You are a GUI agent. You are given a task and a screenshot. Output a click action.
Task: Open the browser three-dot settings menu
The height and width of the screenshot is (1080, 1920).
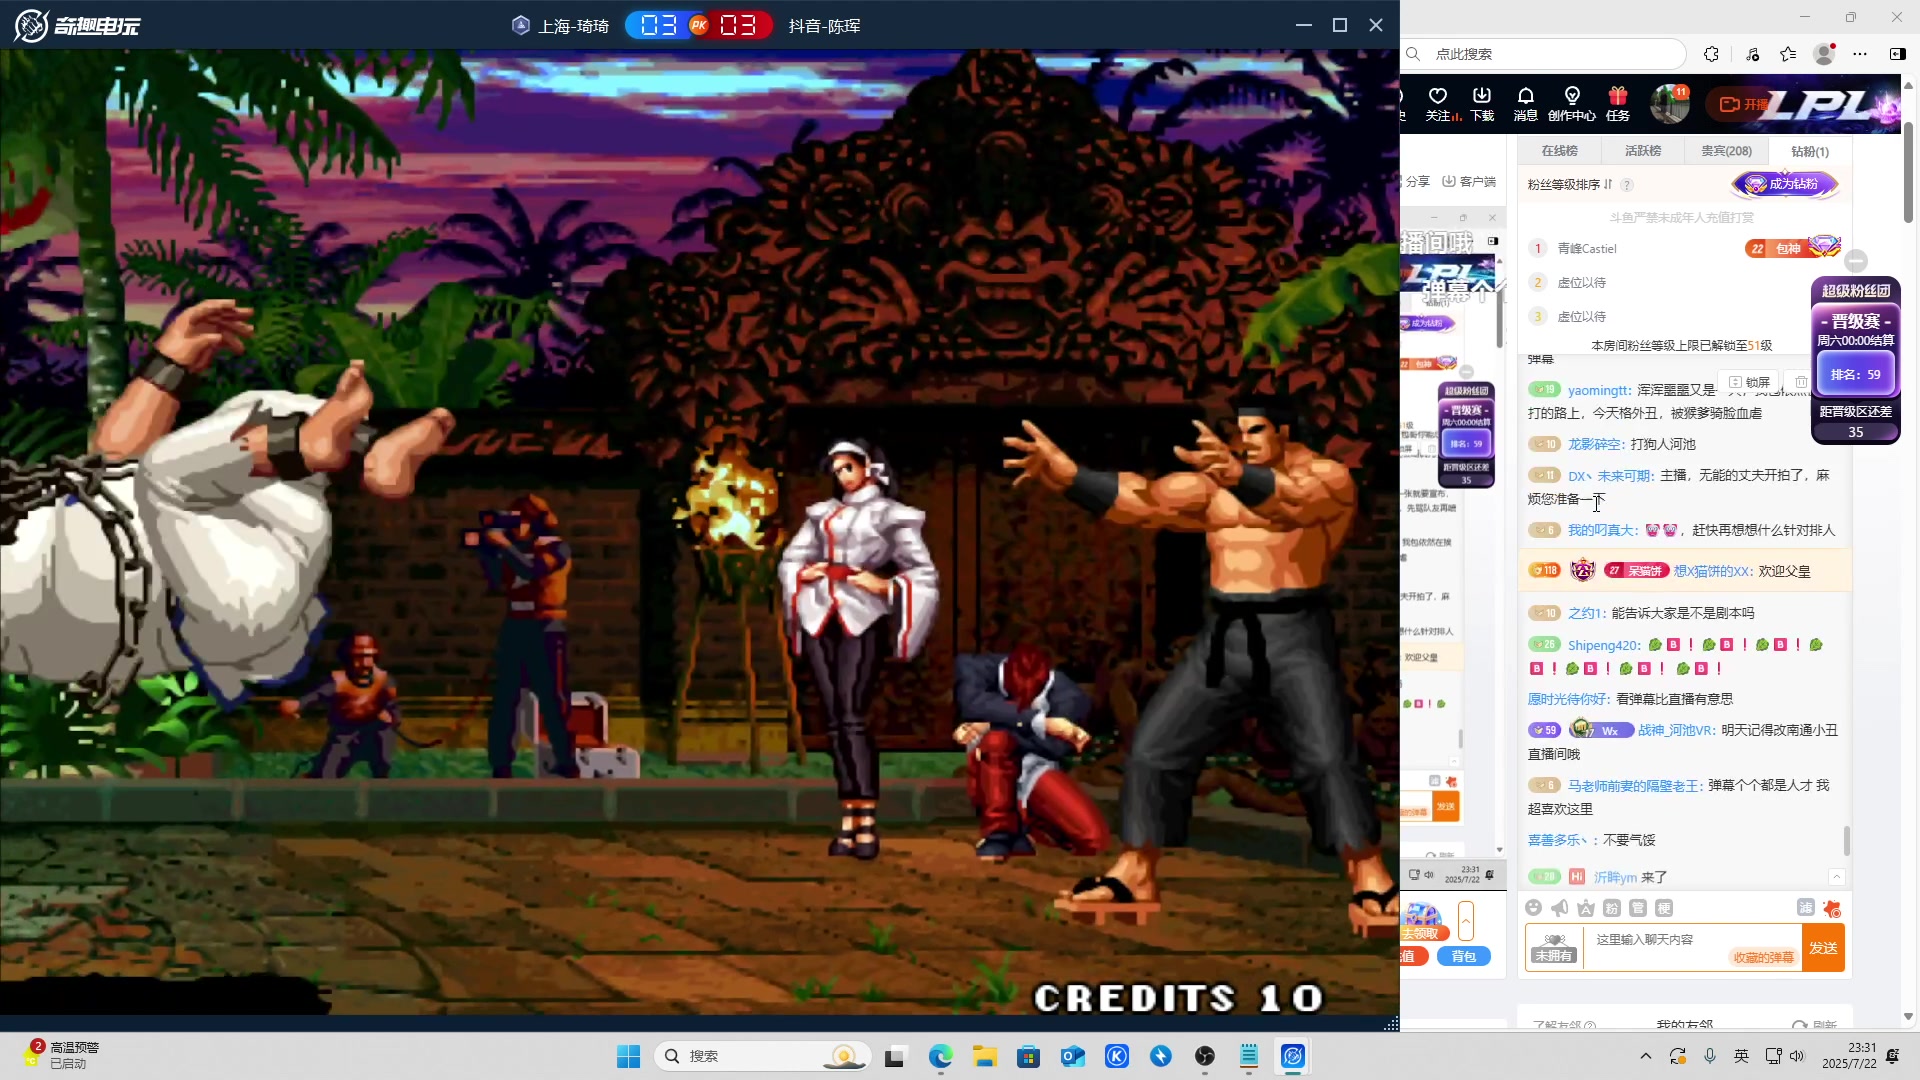(1860, 54)
